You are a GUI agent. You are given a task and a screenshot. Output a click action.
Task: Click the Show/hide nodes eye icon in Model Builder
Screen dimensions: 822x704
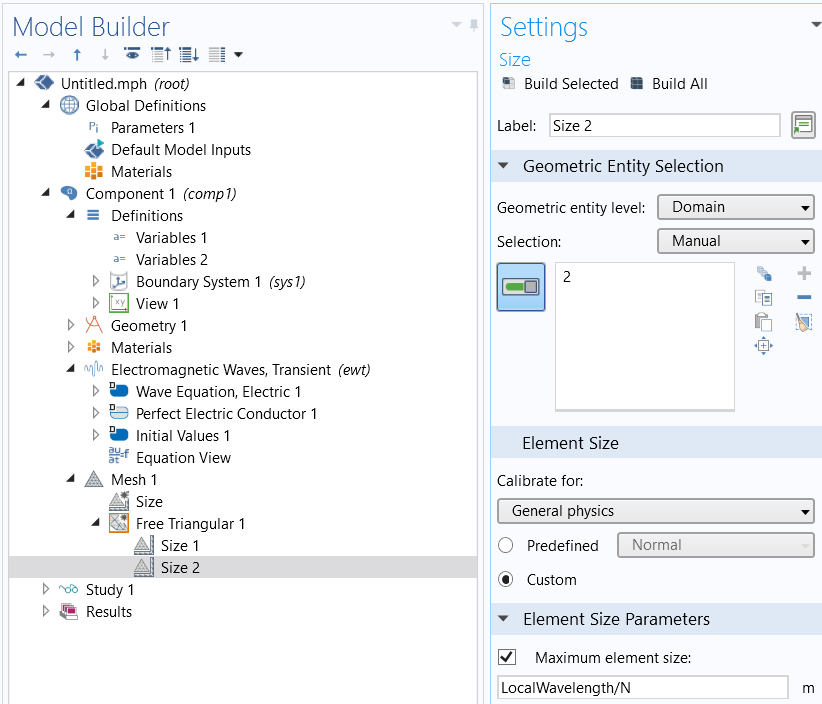point(132,54)
